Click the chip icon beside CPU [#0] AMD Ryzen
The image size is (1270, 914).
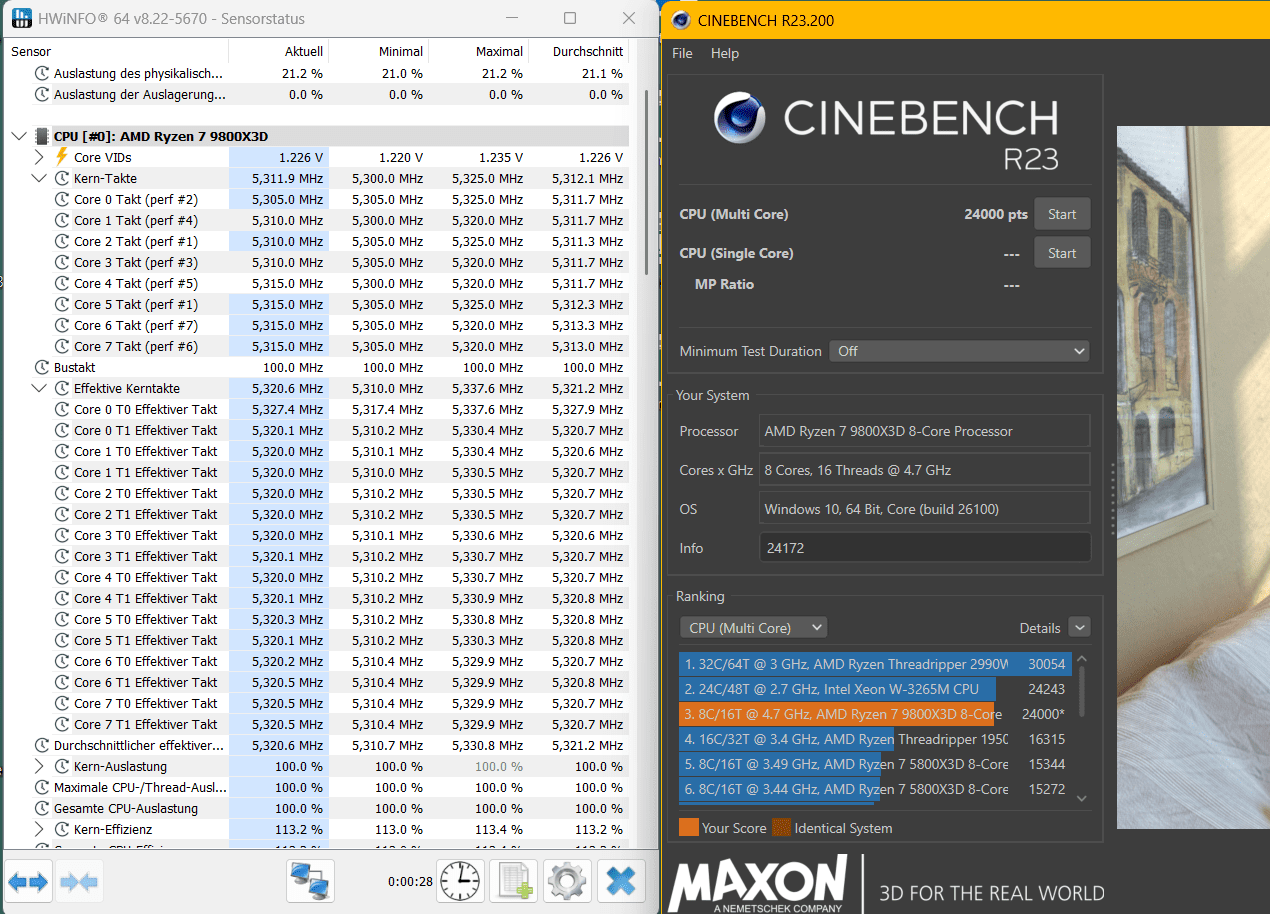pos(42,136)
